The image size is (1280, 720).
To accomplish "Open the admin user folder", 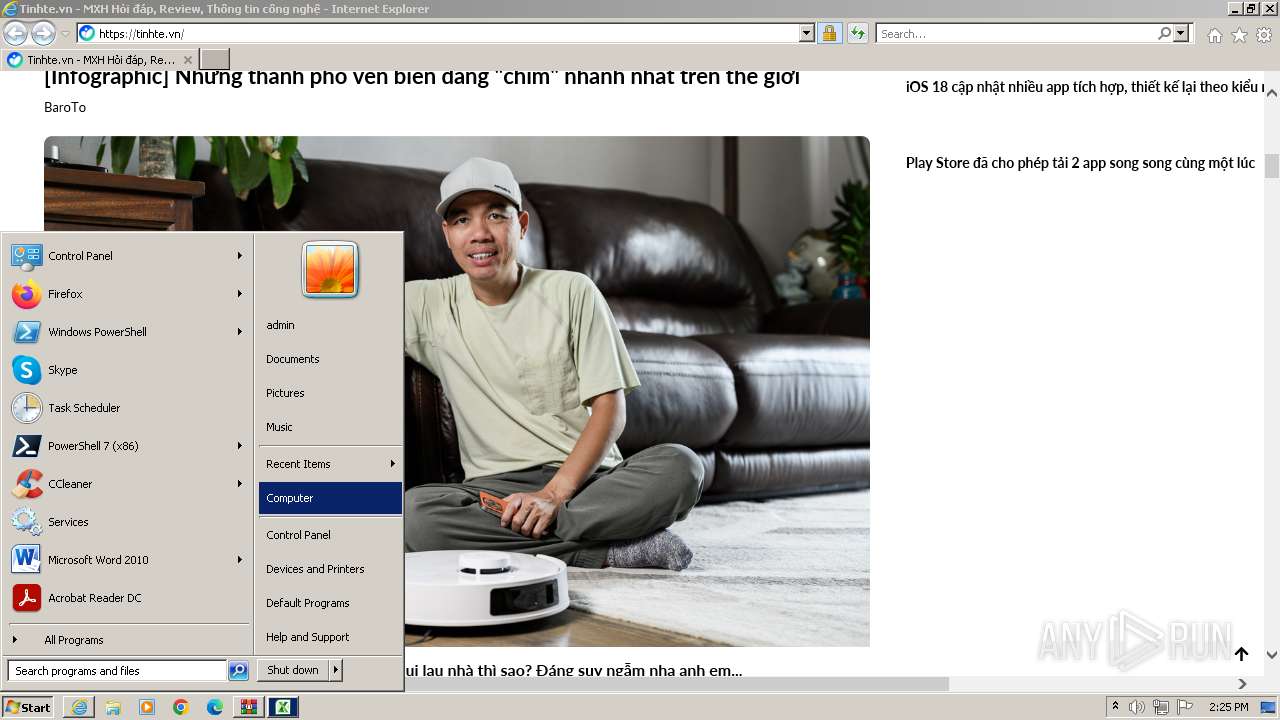I will [x=330, y=325].
